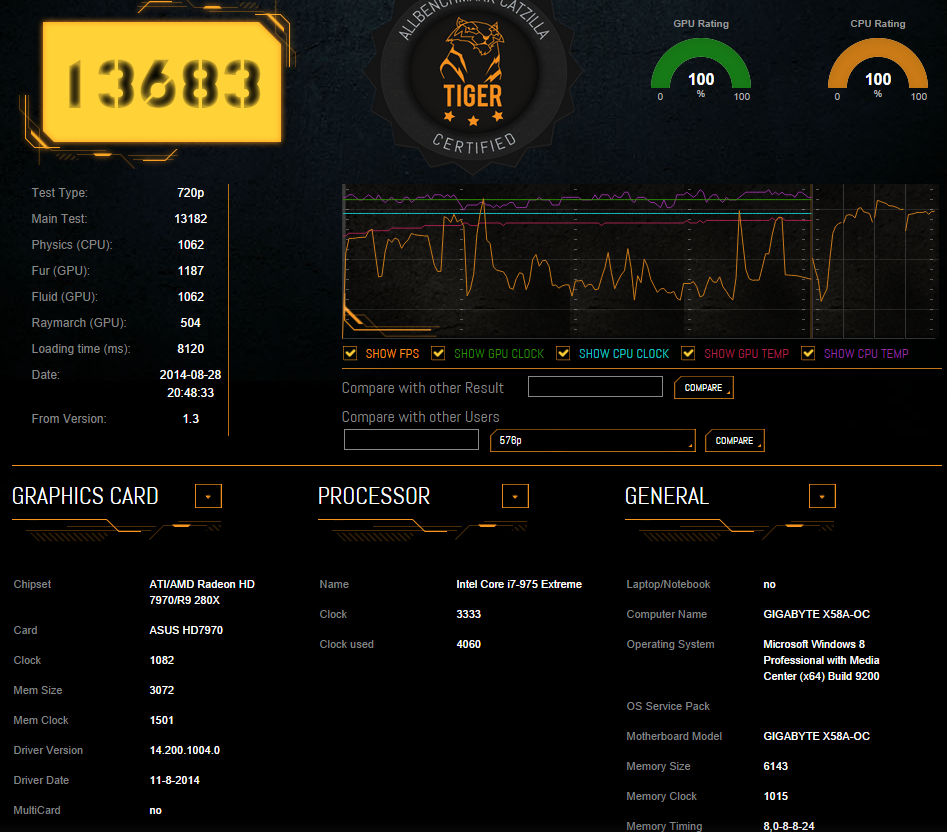Select the Laptop/Notebook value no
The width and height of the screenshot is (947, 832).
coord(769,584)
